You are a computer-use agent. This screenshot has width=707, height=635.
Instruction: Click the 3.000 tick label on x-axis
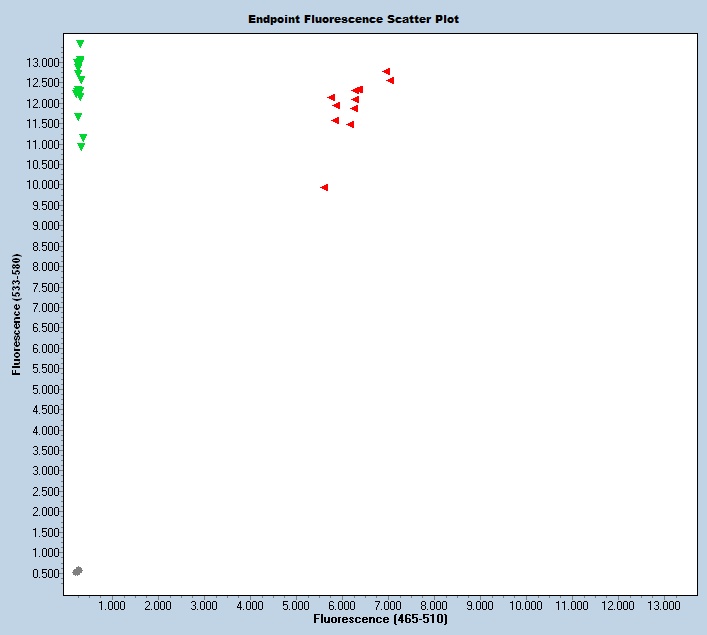tap(203, 605)
